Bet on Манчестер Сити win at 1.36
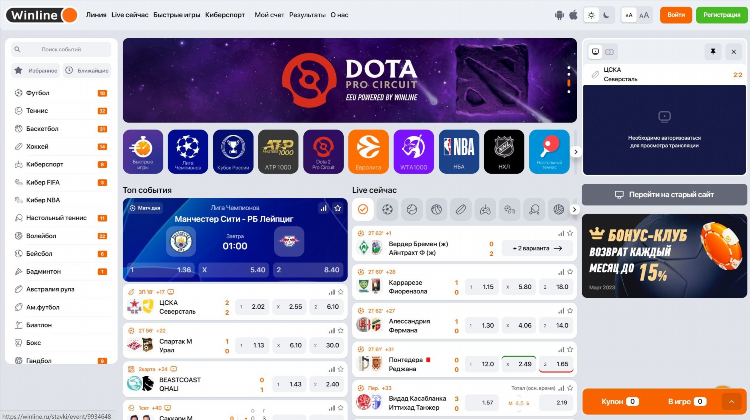 [x=159, y=270]
